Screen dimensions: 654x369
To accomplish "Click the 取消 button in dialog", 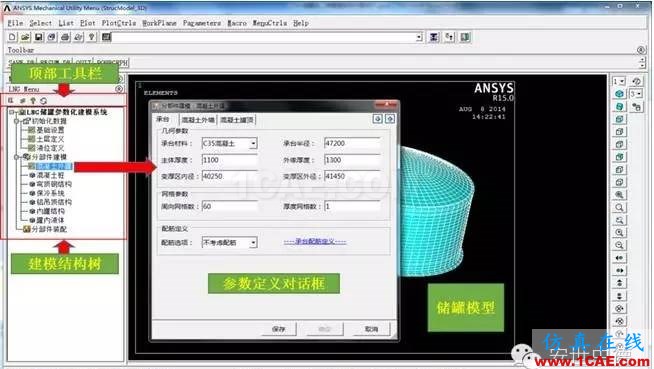I will pyautogui.click(x=371, y=329).
